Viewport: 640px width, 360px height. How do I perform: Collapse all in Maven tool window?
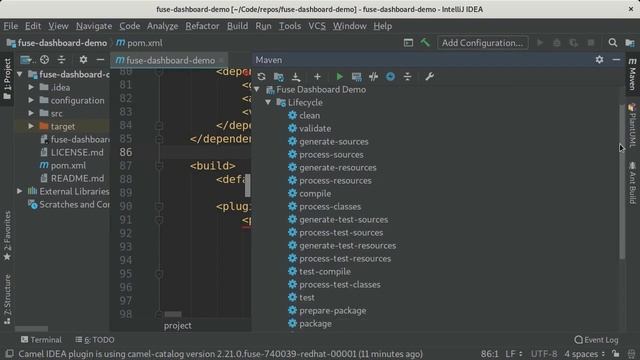407,77
